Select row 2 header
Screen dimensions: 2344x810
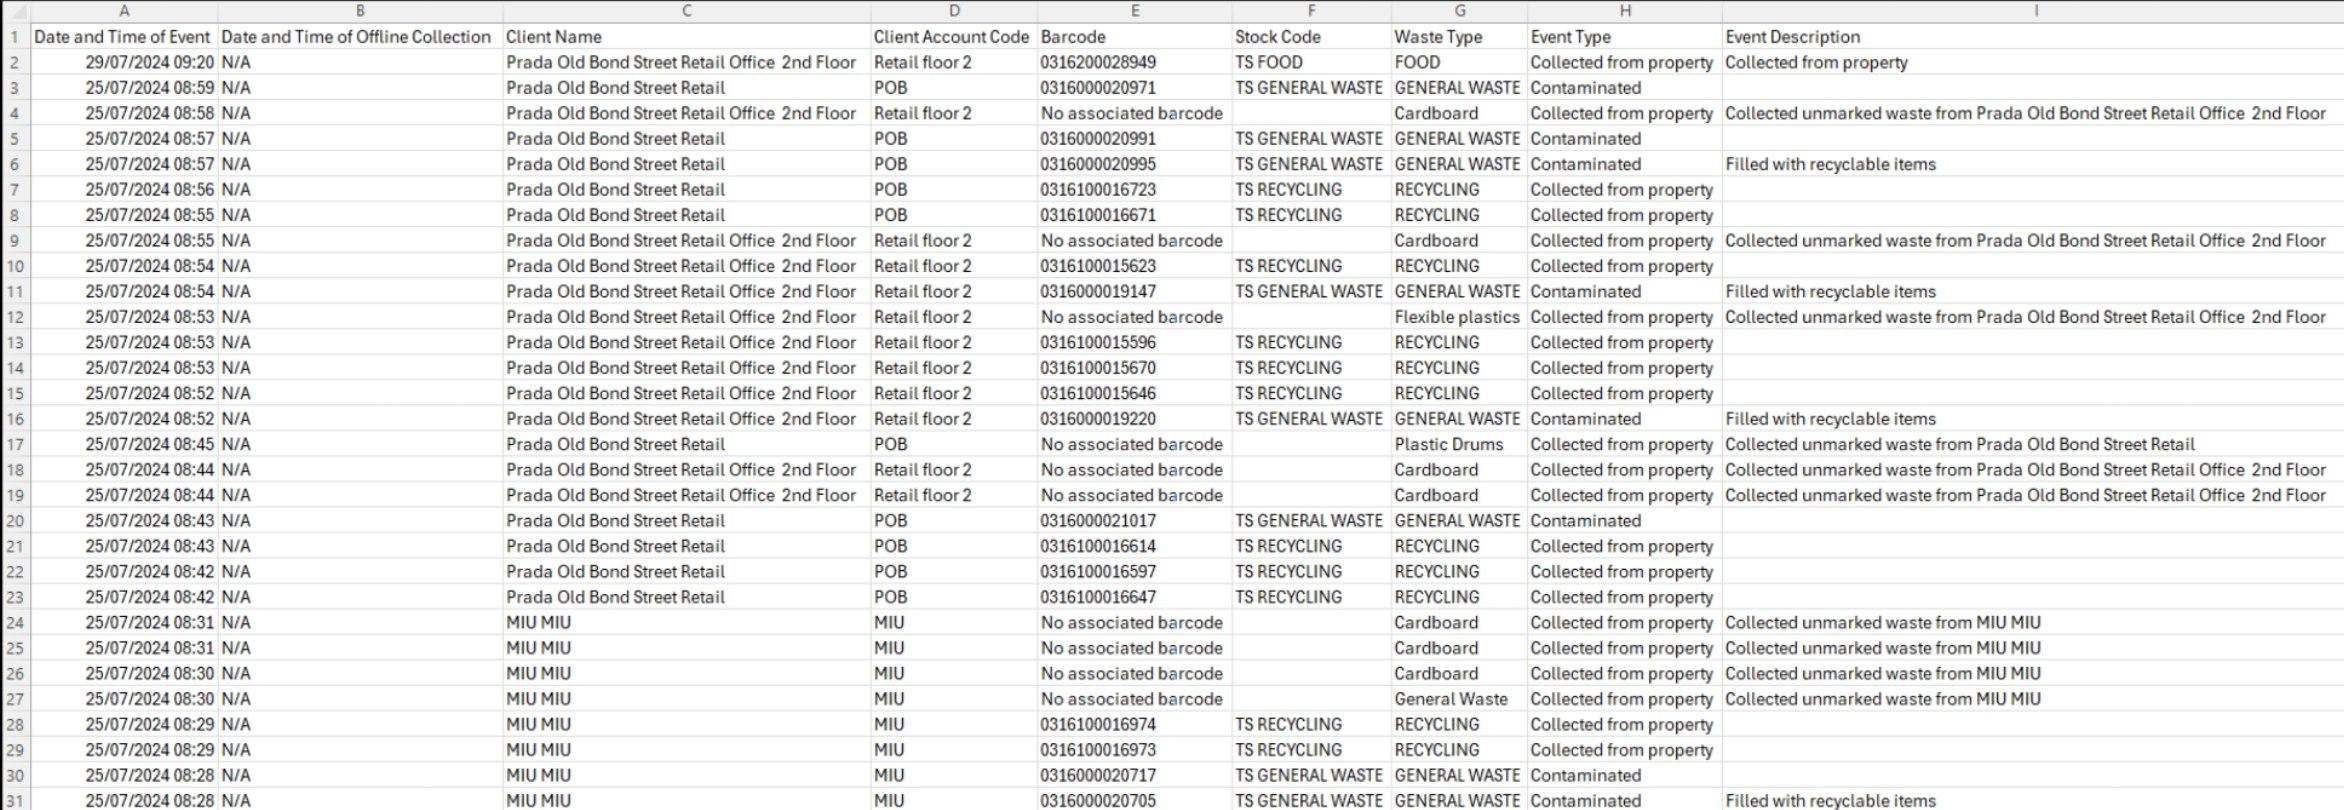tap(15, 62)
